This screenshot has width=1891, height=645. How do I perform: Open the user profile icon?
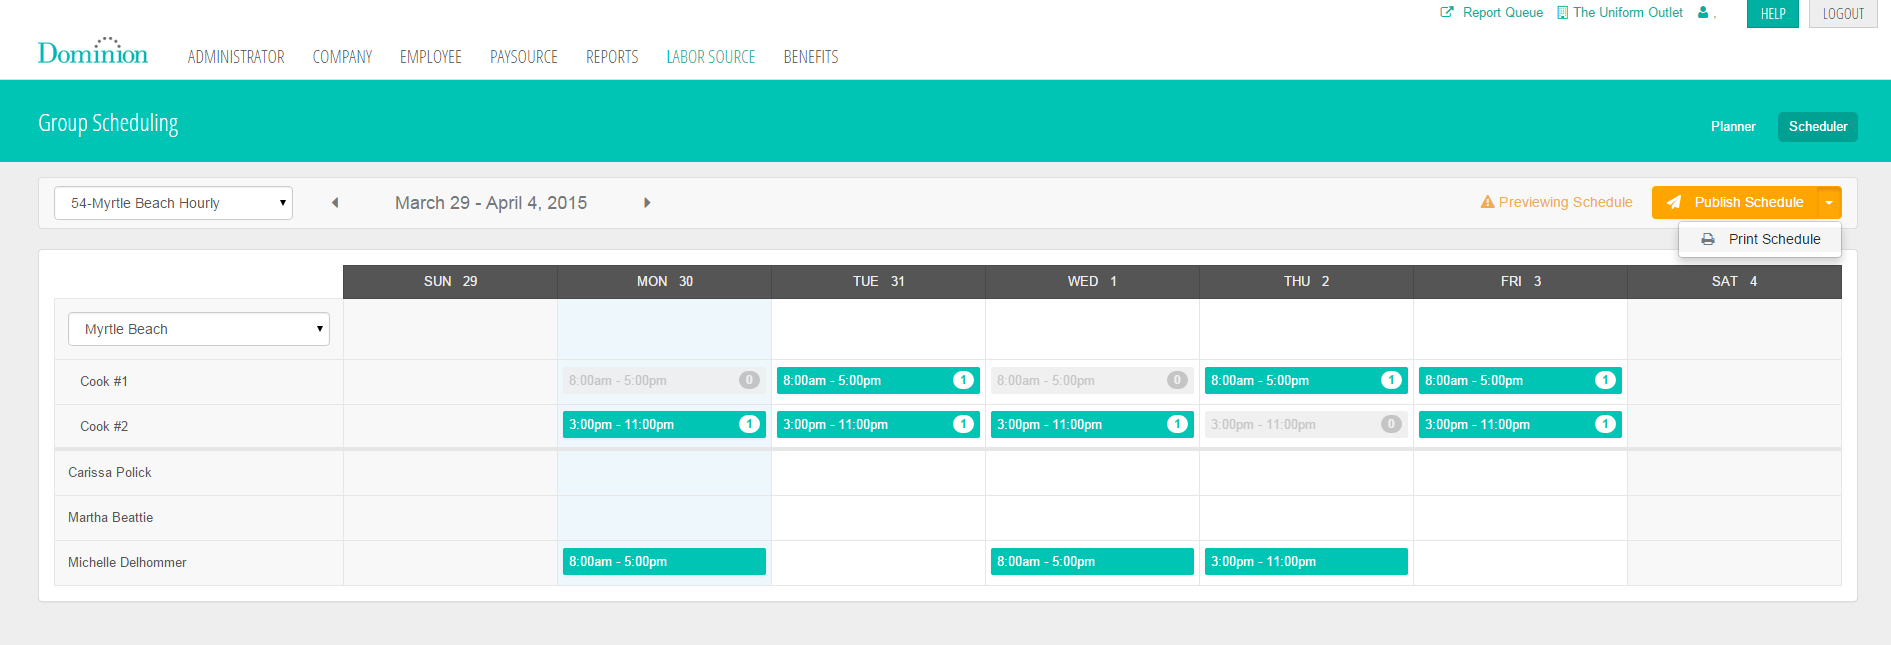point(1703,13)
